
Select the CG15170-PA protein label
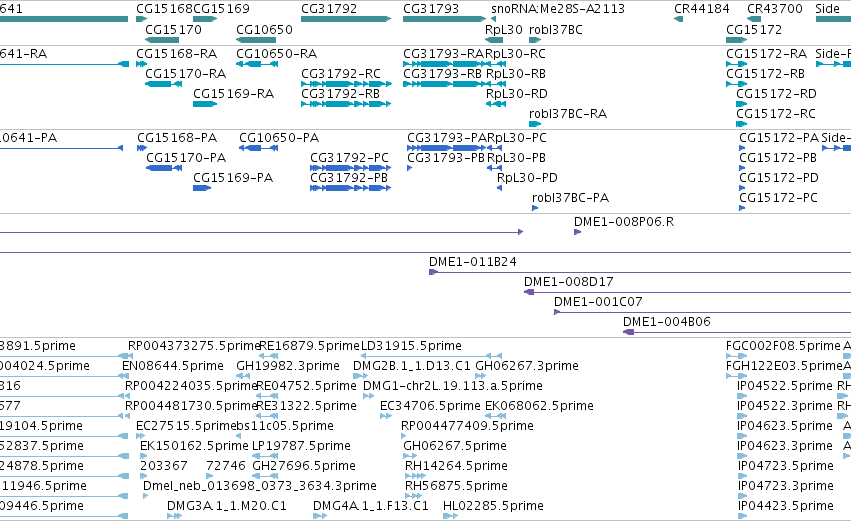pyautogui.click(x=186, y=158)
